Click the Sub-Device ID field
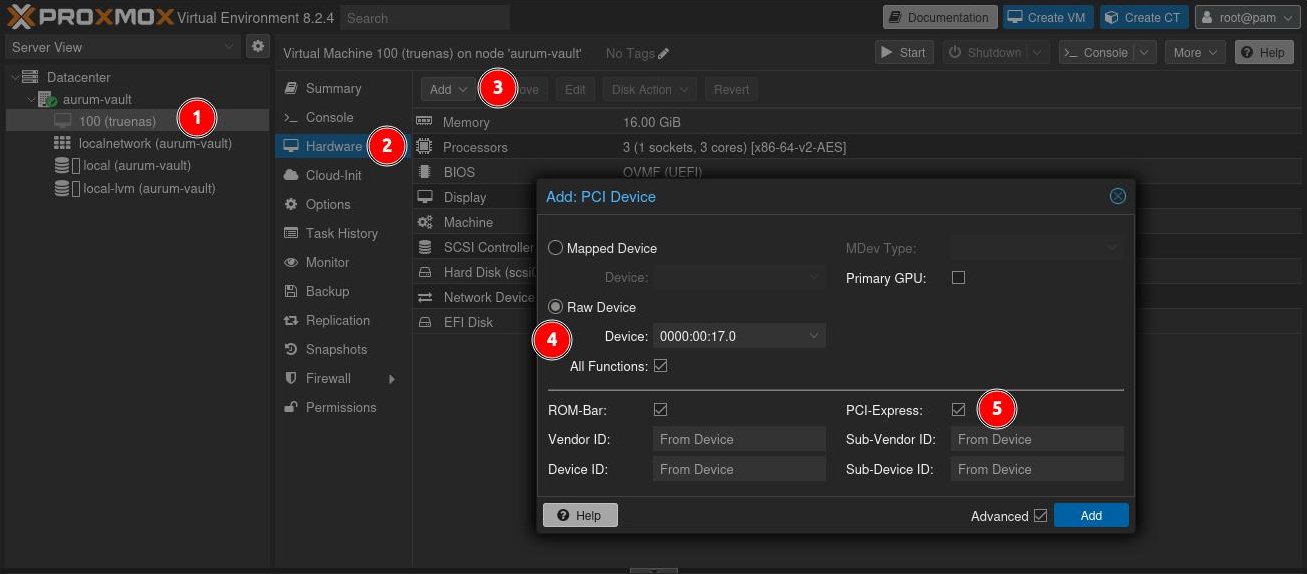 pyautogui.click(x=1037, y=469)
